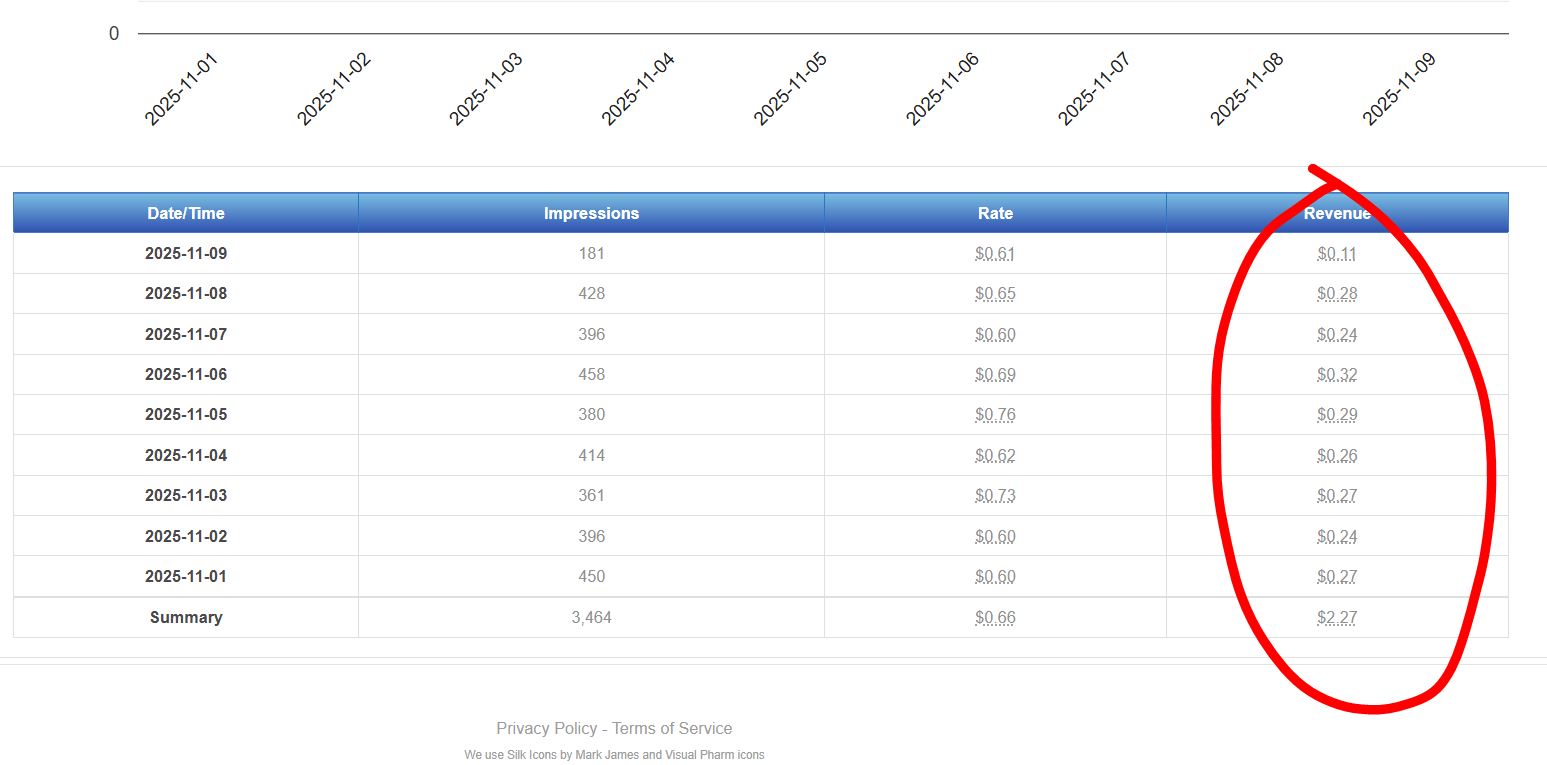The width and height of the screenshot is (1547, 765).
Task: Click the $0.66 summary rate value
Action: tap(995, 617)
